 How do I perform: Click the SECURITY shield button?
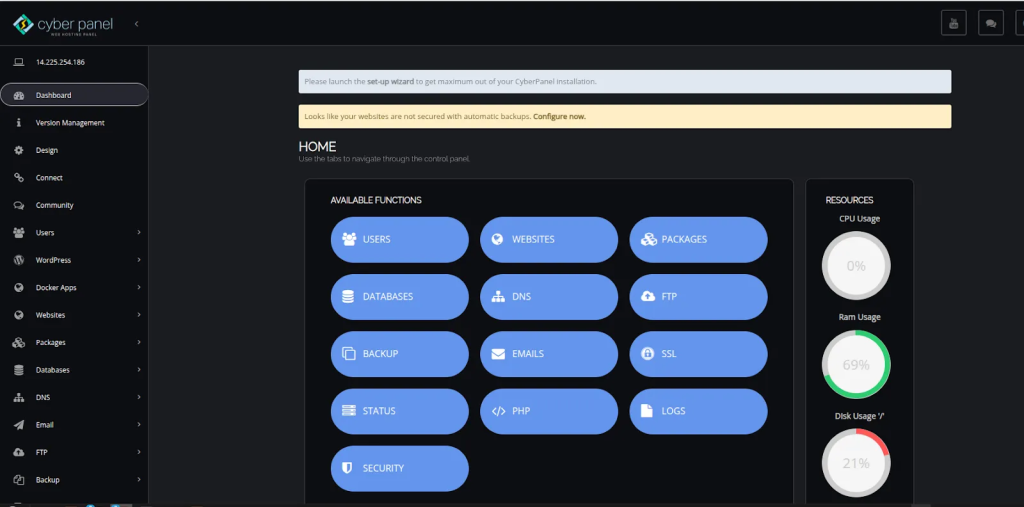(x=399, y=468)
